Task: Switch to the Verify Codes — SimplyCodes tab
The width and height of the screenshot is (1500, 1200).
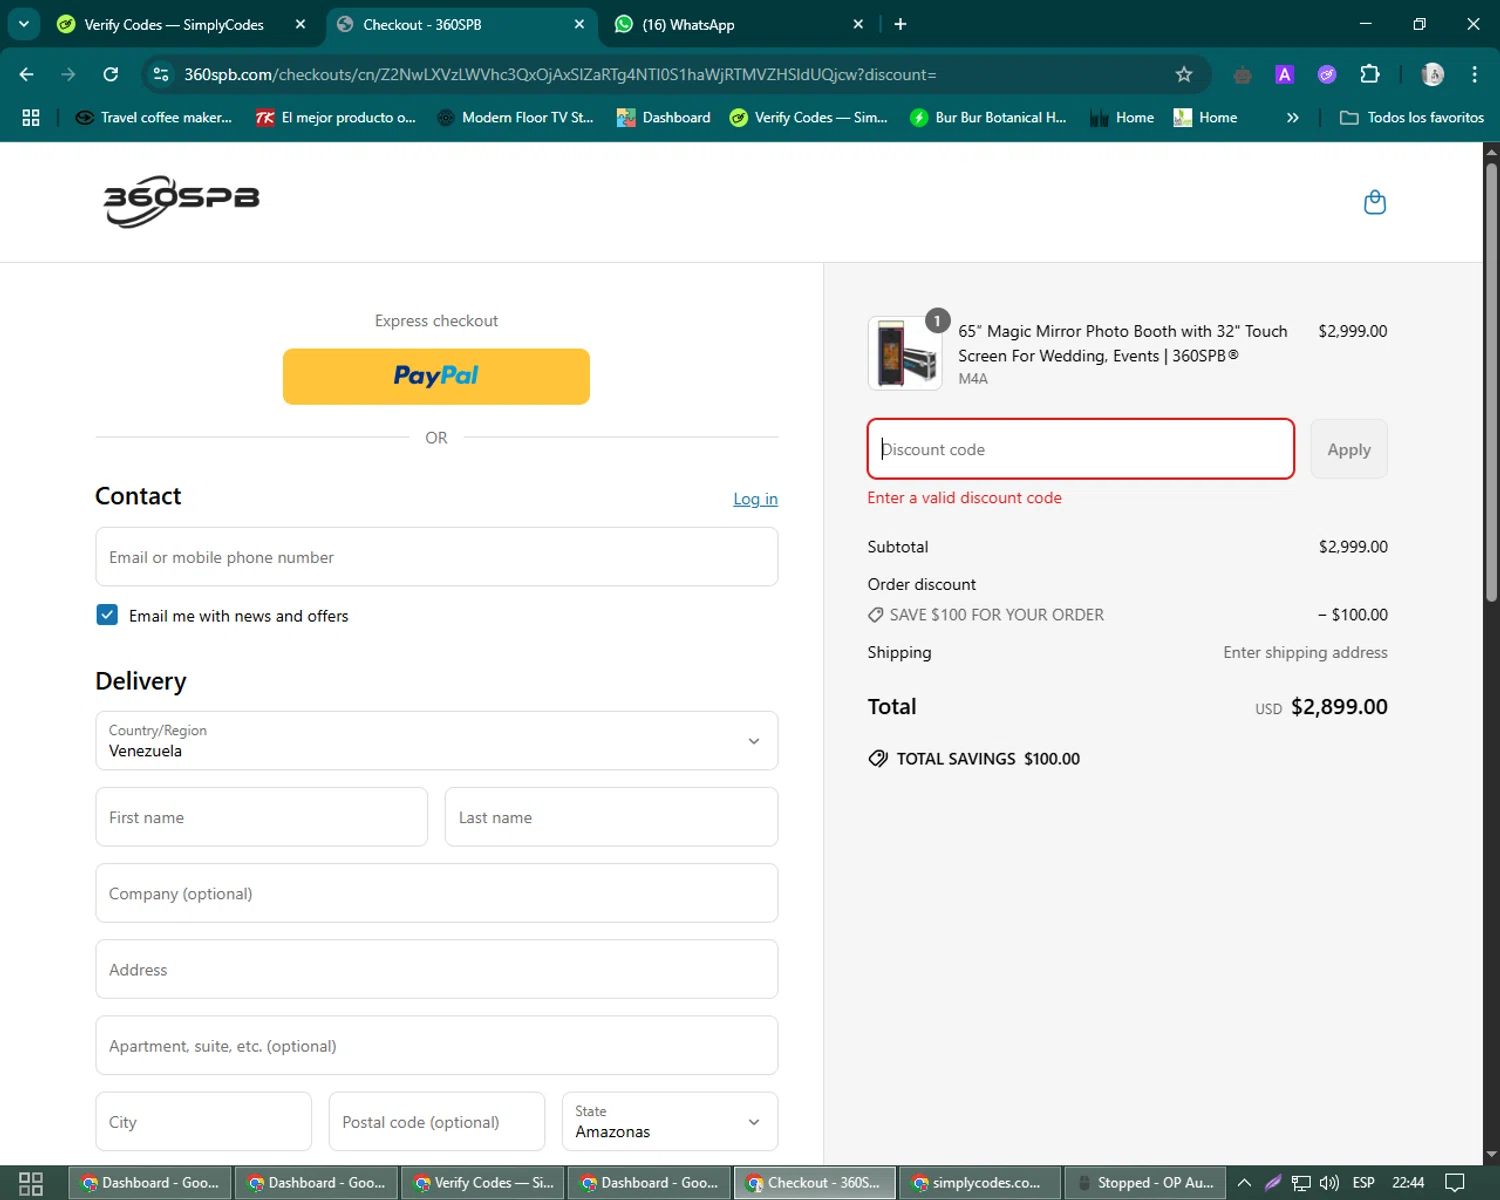Action: [174, 24]
